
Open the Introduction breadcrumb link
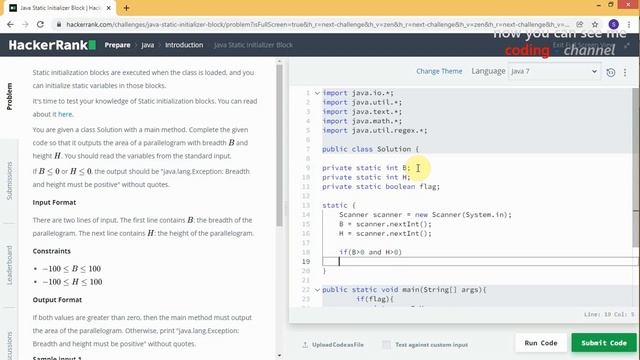tap(184, 45)
